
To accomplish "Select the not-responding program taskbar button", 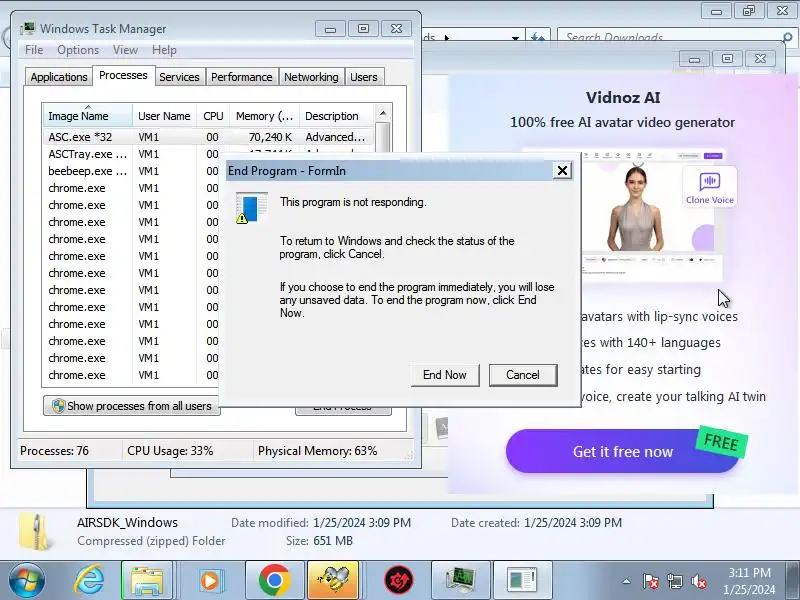I will 522,580.
